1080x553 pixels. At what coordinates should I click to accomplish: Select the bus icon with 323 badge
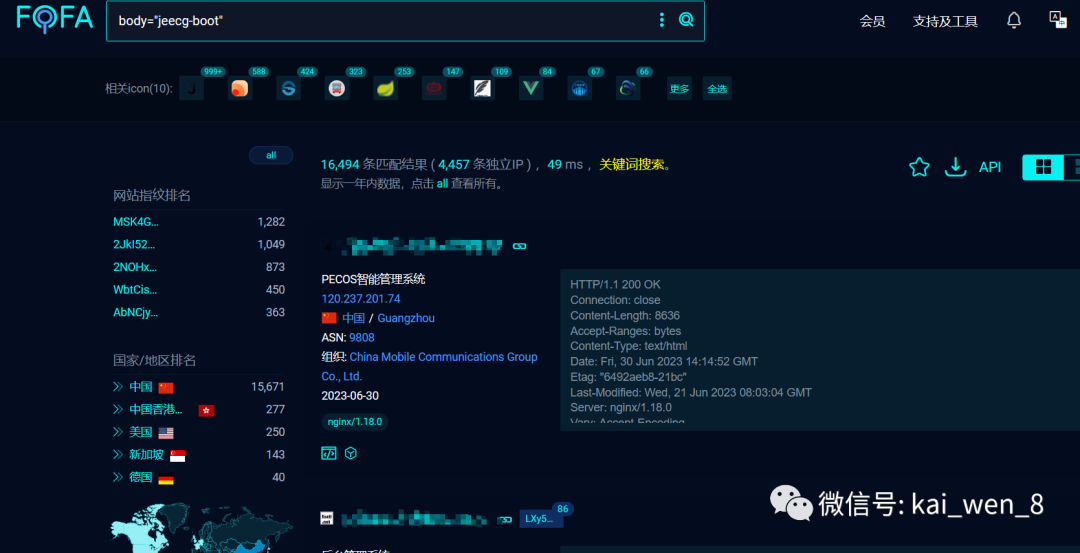pos(337,88)
